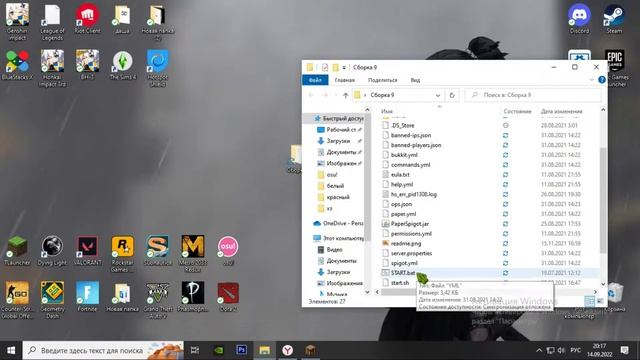The height and width of the screenshot is (360, 640).
Task: Launch Grand Theft Auto V desktop icon
Action: click(x=158, y=300)
